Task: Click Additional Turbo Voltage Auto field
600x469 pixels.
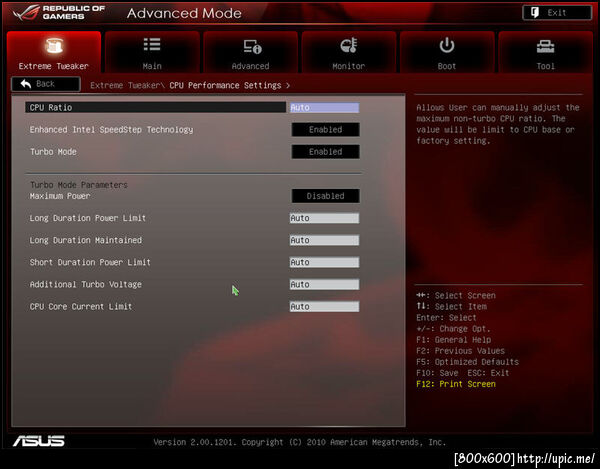Action: [324, 285]
